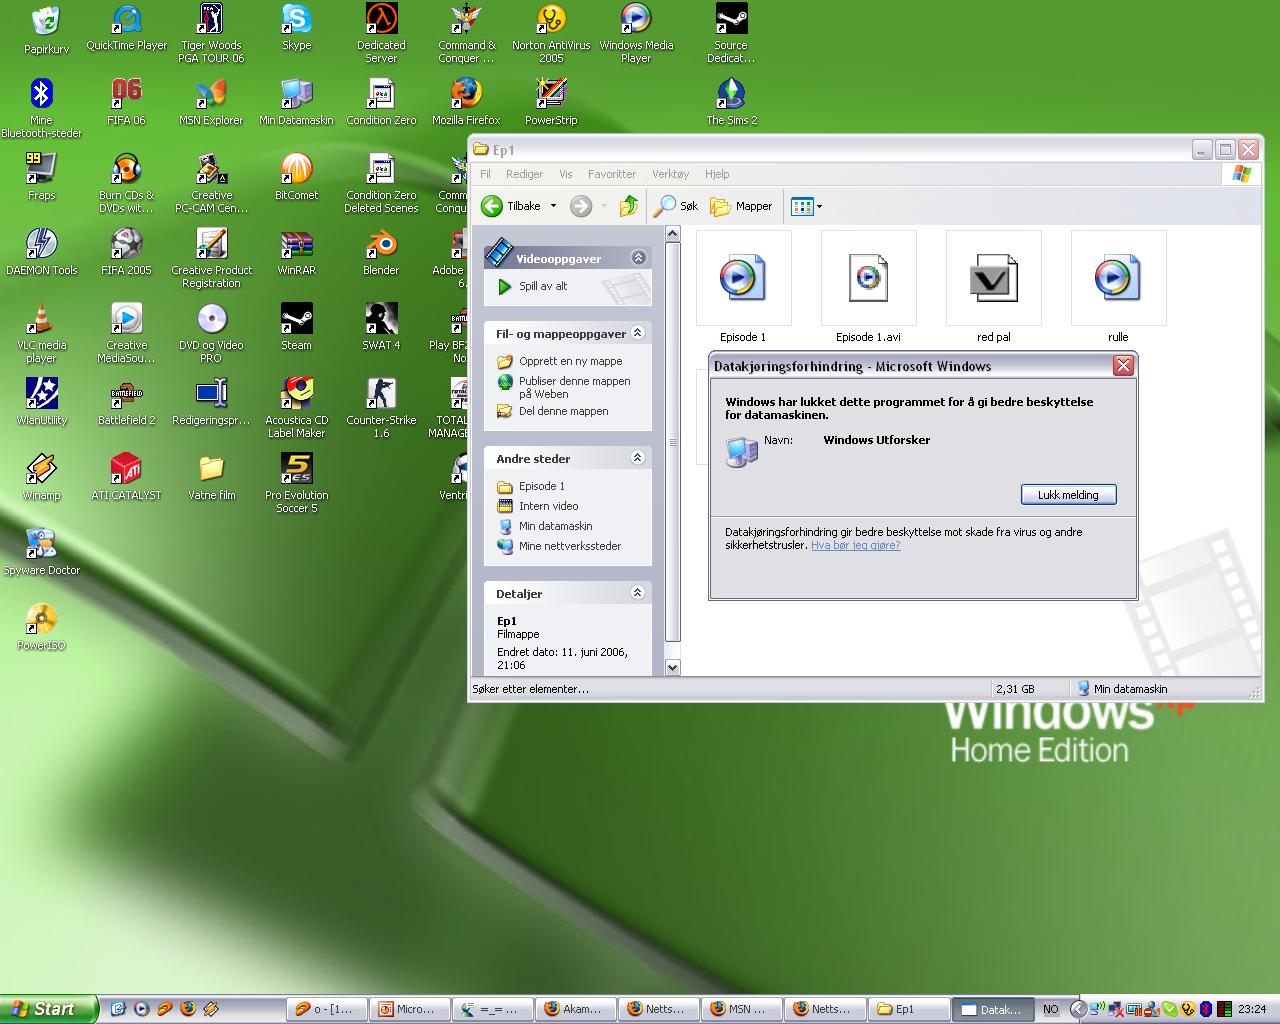Screen dimensions: 1280x1024
Task: Click the task pane scrollbar down arrow
Action: pyautogui.click(x=672, y=667)
